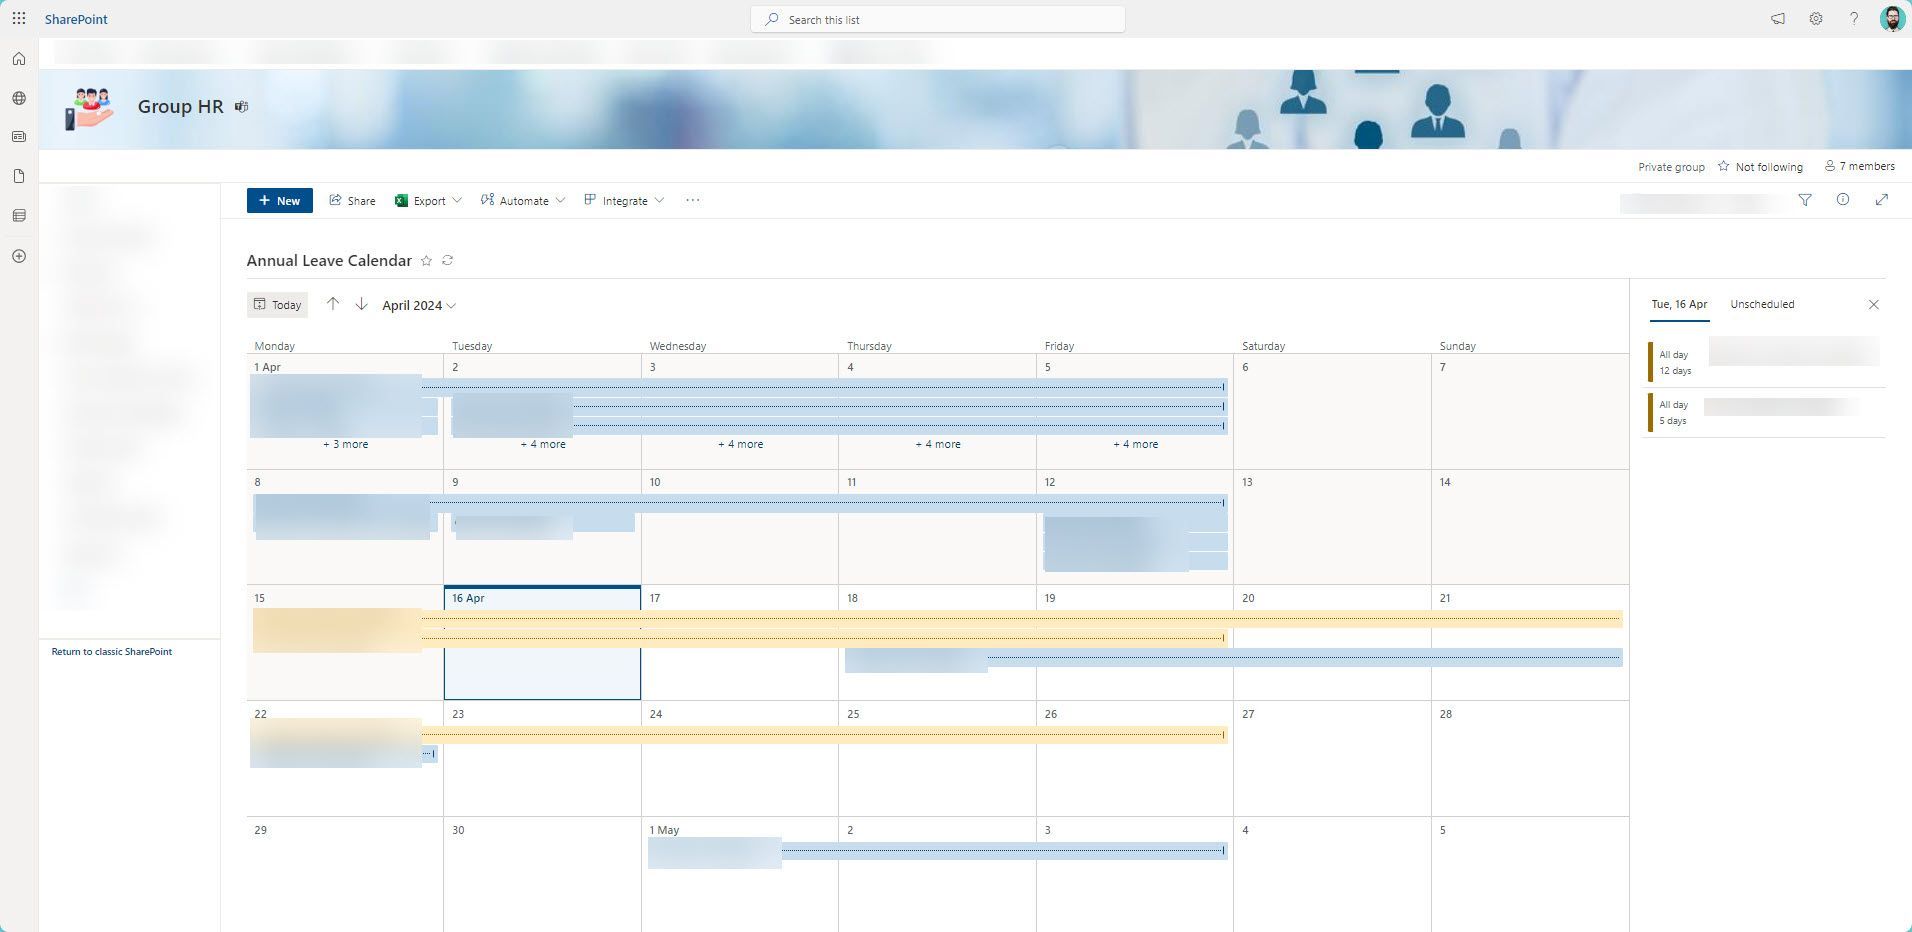Expand the Automate dropdown
This screenshot has width=1912, height=932.
[x=522, y=200]
